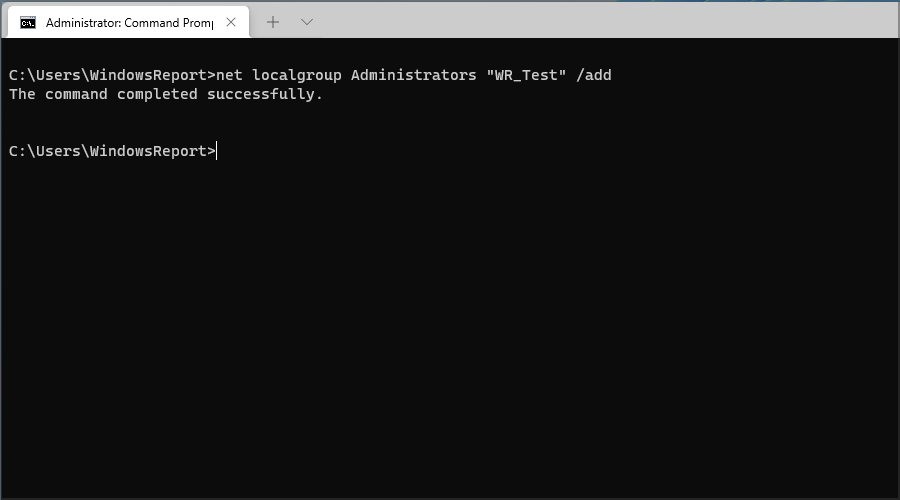Expand the new tab profiles dropdown chevron
This screenshot has width=900, height=500.
307,22
